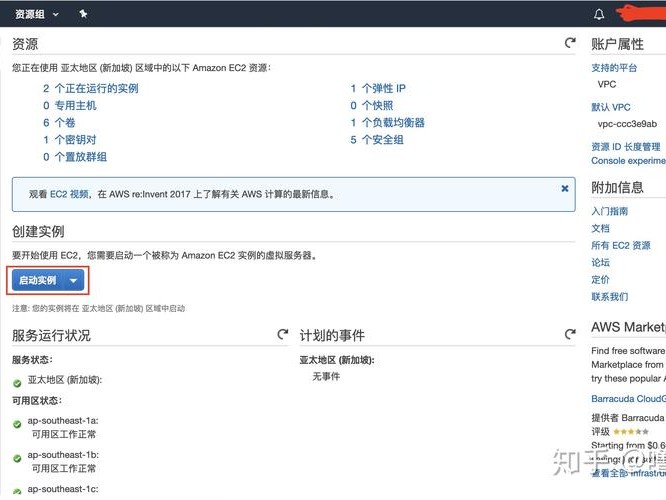The image size is (666, 500).
Task: Click ap-southeast-1c zone text
Action: (63, 489)
